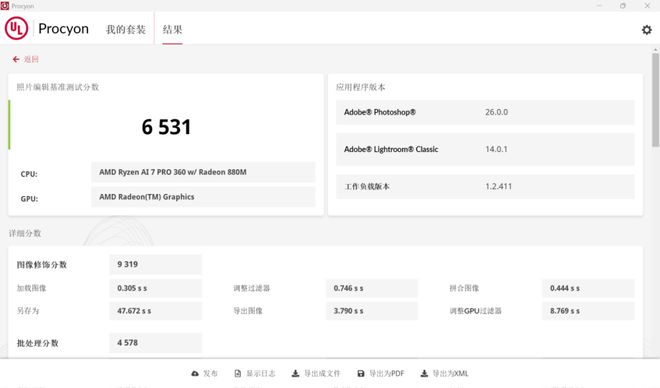Click the batch processing score 4 578
660x388 pixels.
pyautogui.click(x=128, y=343)
